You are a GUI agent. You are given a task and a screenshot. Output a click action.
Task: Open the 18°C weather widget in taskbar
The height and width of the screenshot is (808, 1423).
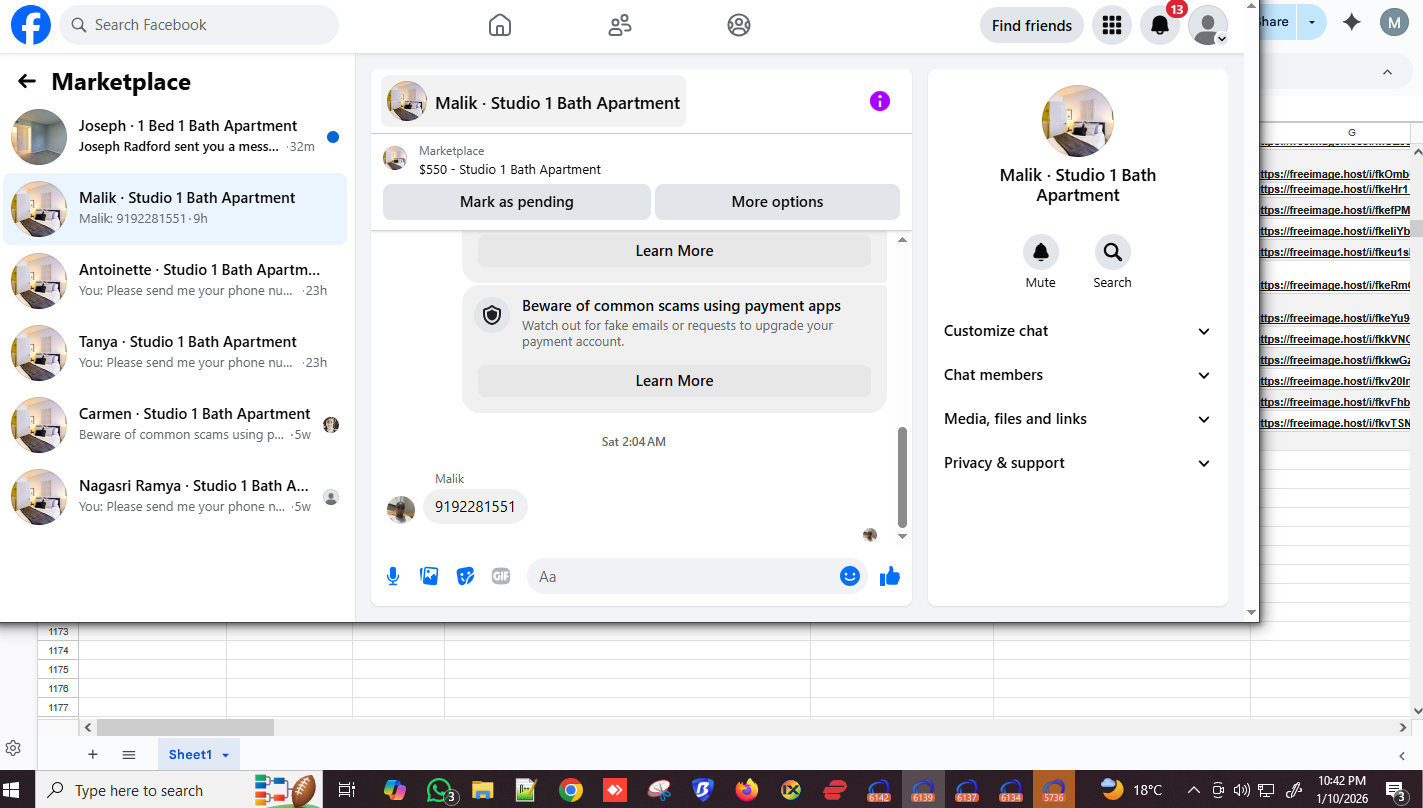pyautogui.click(x=1131, y=790)
